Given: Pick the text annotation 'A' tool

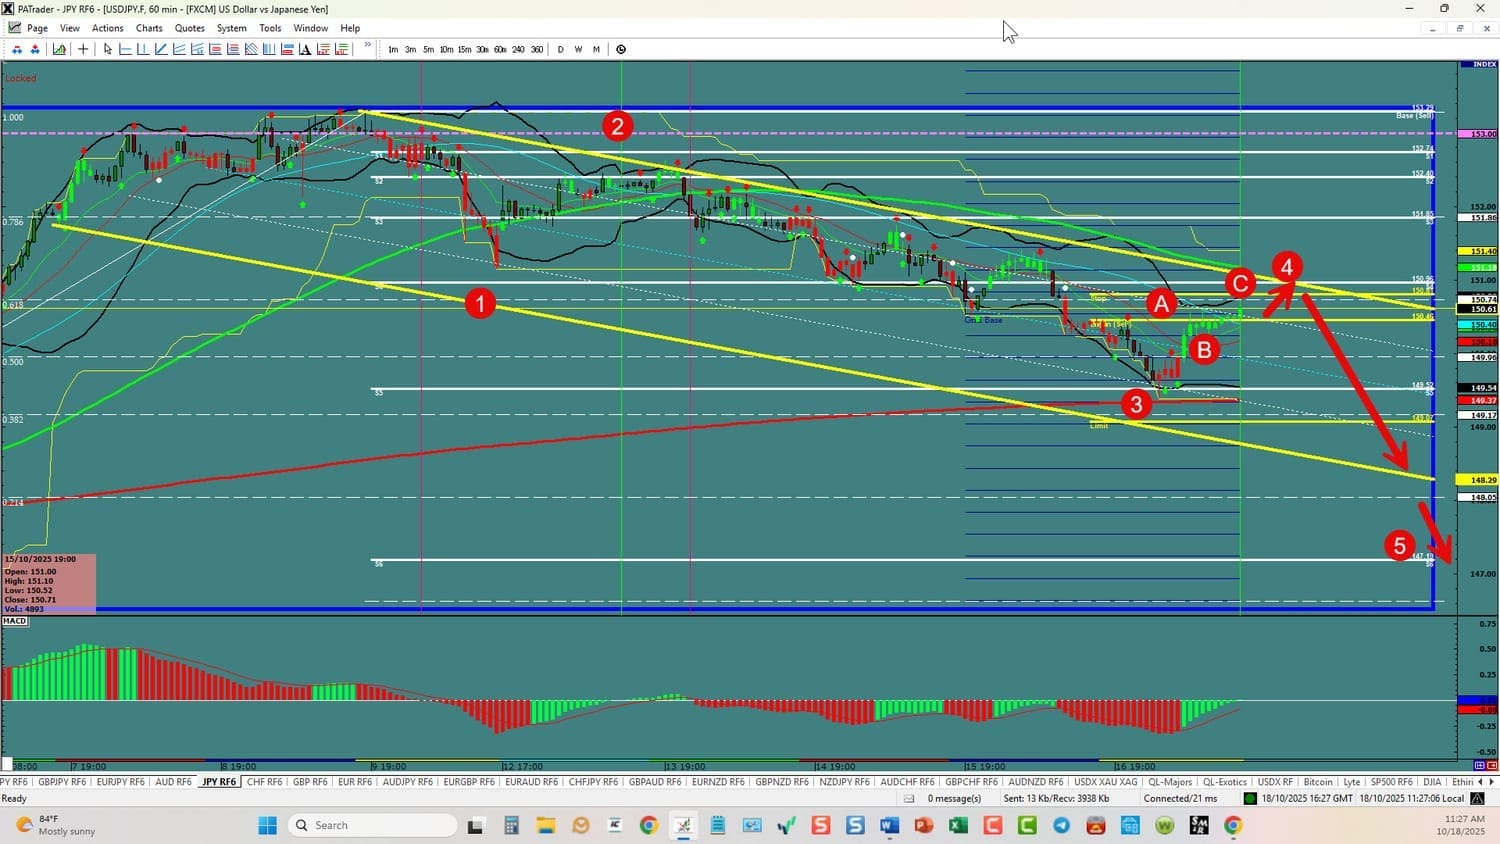Looking at the screenshot, I should click(305, 49).
